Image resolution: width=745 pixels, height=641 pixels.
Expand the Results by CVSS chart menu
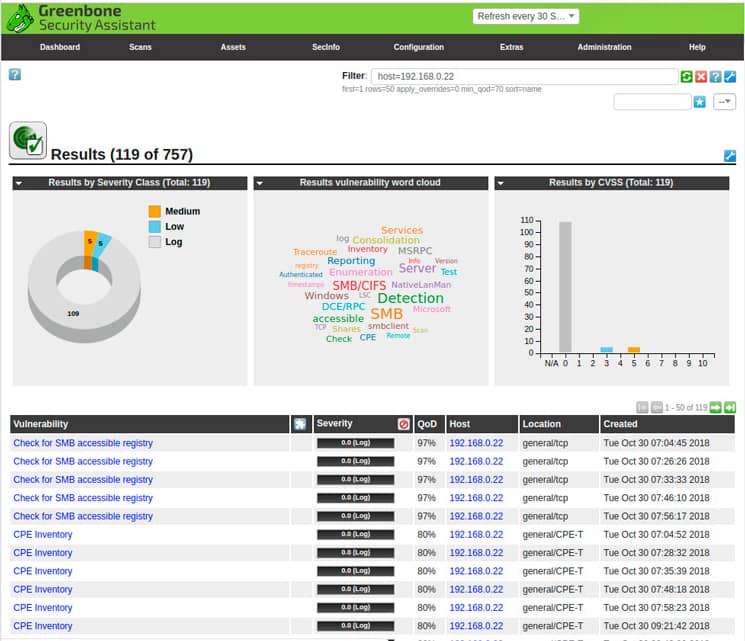click(501, 183)
